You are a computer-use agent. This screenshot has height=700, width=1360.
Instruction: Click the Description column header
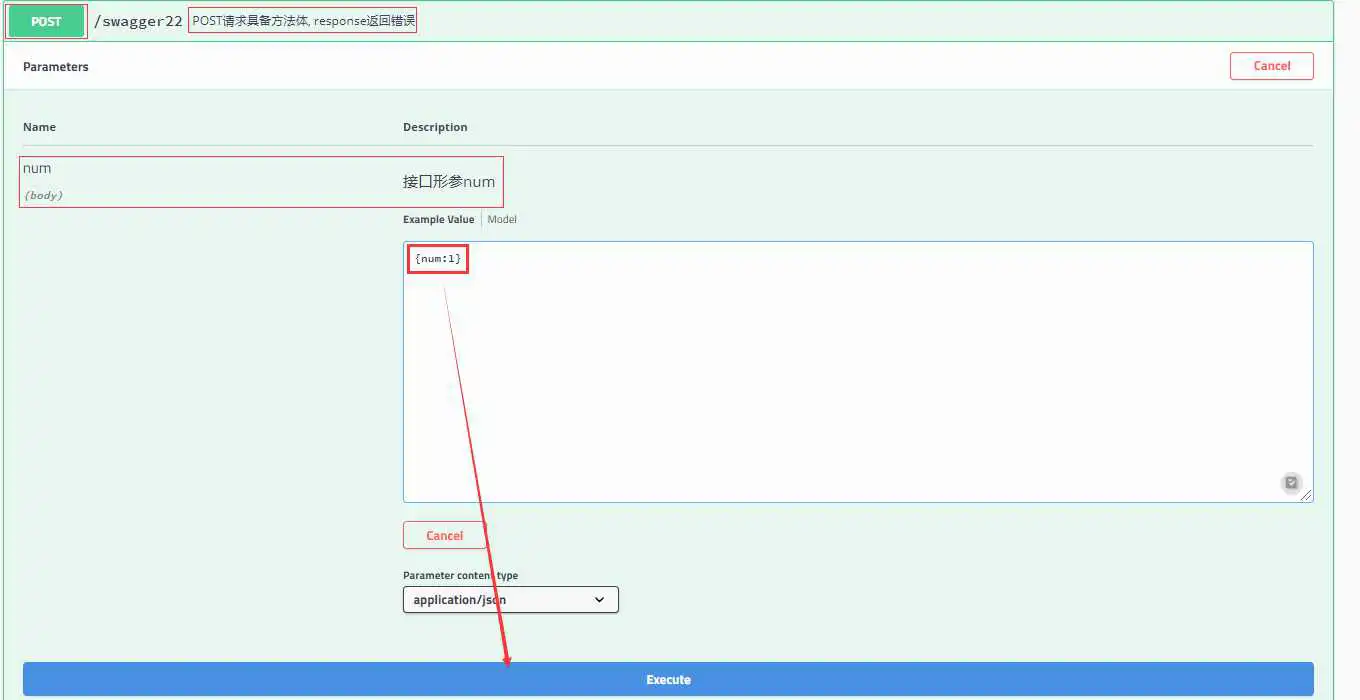coord(435,127)
